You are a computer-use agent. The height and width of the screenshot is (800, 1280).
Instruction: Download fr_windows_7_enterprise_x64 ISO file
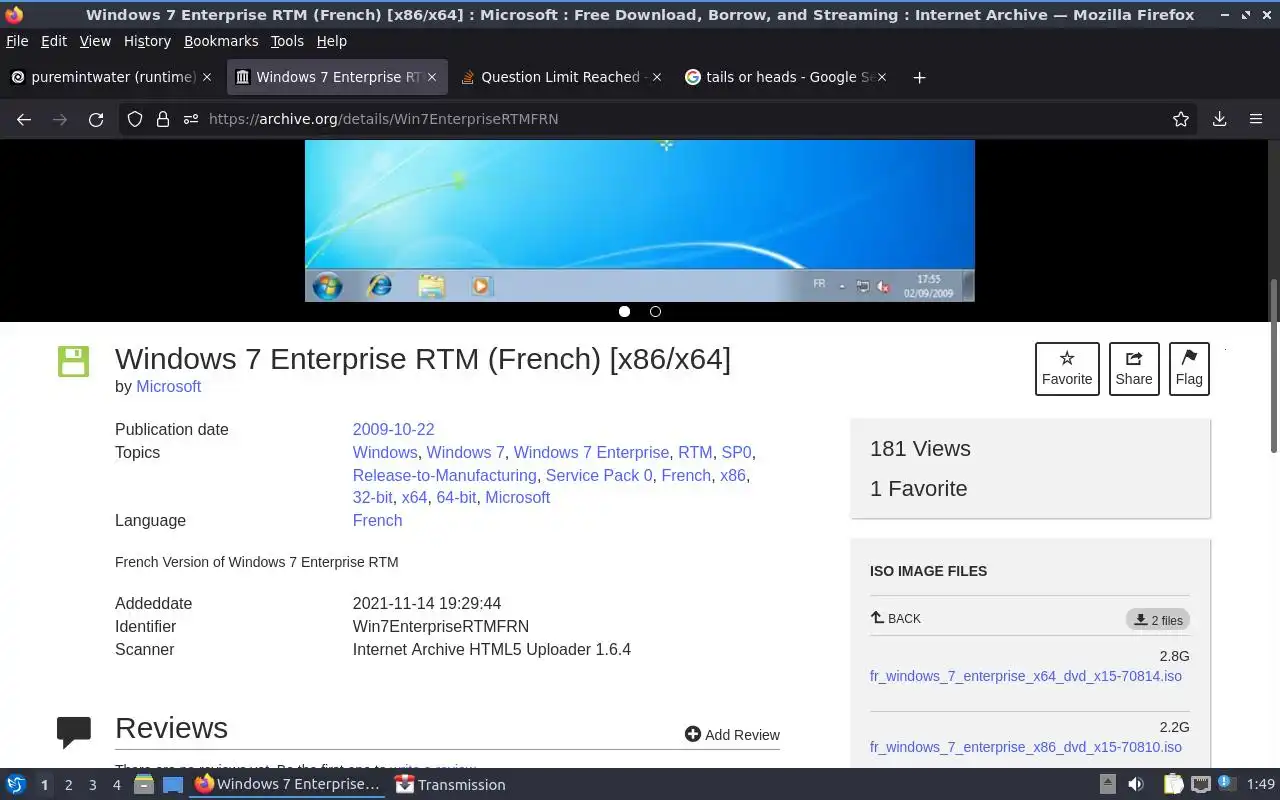tap(1026, 676)
